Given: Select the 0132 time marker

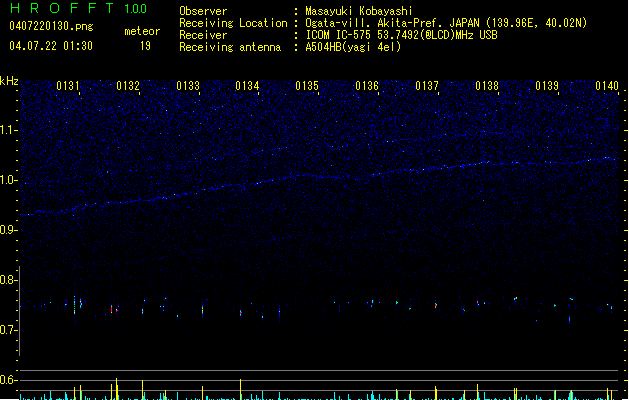Looking at the screenshot, I should click(128, 86).
